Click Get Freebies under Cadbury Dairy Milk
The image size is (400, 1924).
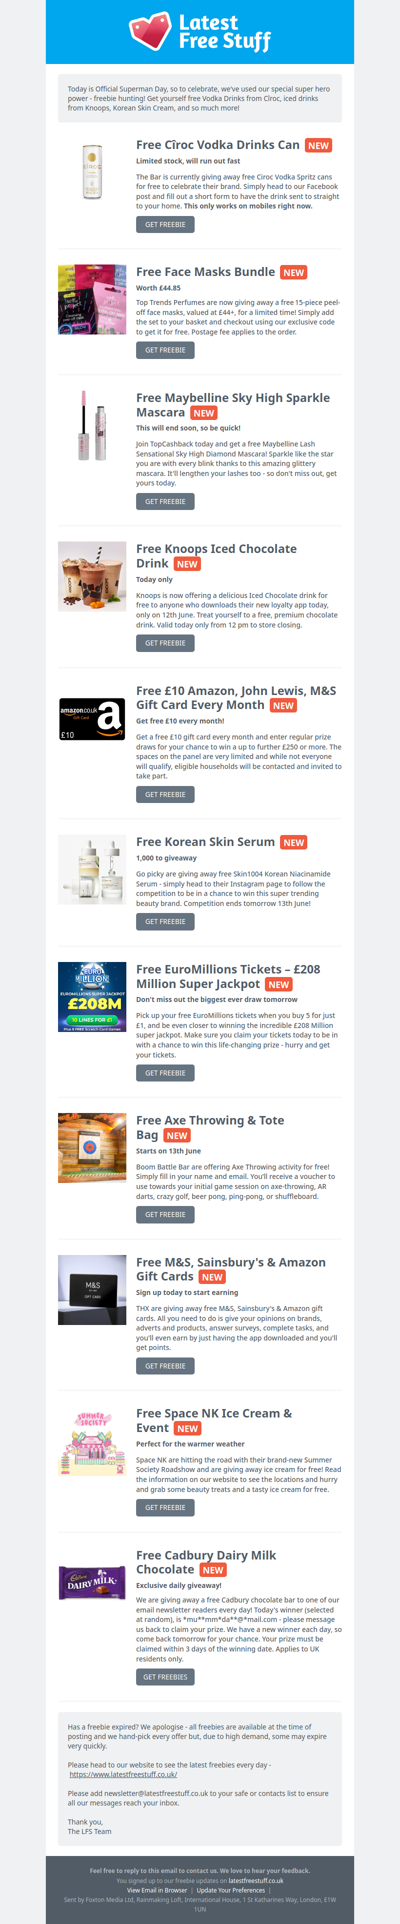click(x=166, y=1677)
